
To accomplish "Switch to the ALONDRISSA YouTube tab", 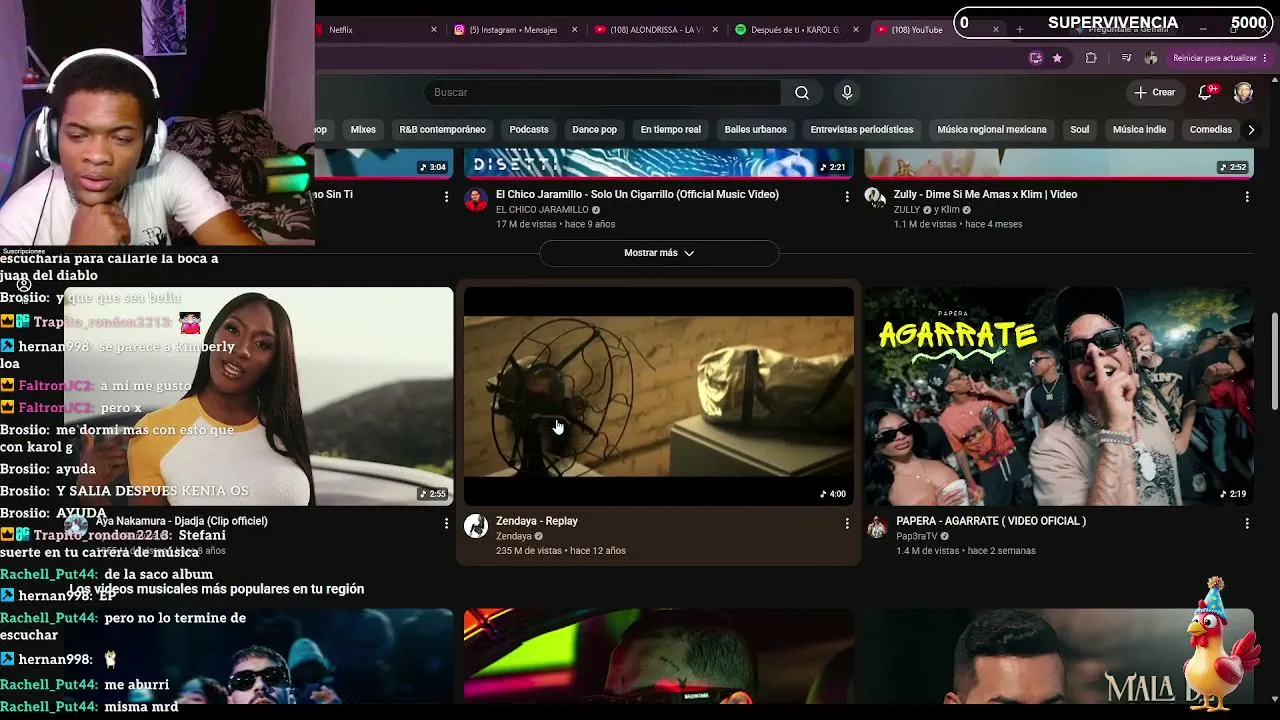I will tap(656, 30).
